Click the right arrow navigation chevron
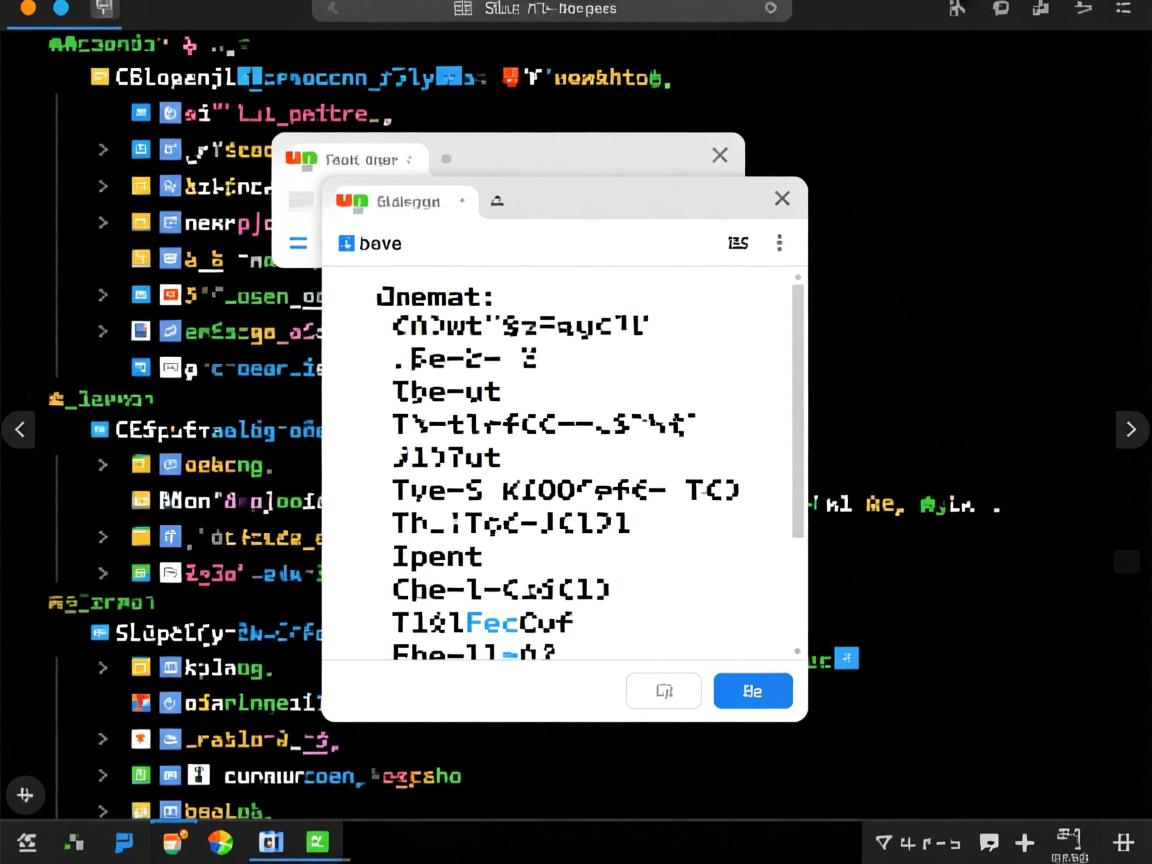The height and width of the screenshot is (864, 1152). tap(1131, 429)
